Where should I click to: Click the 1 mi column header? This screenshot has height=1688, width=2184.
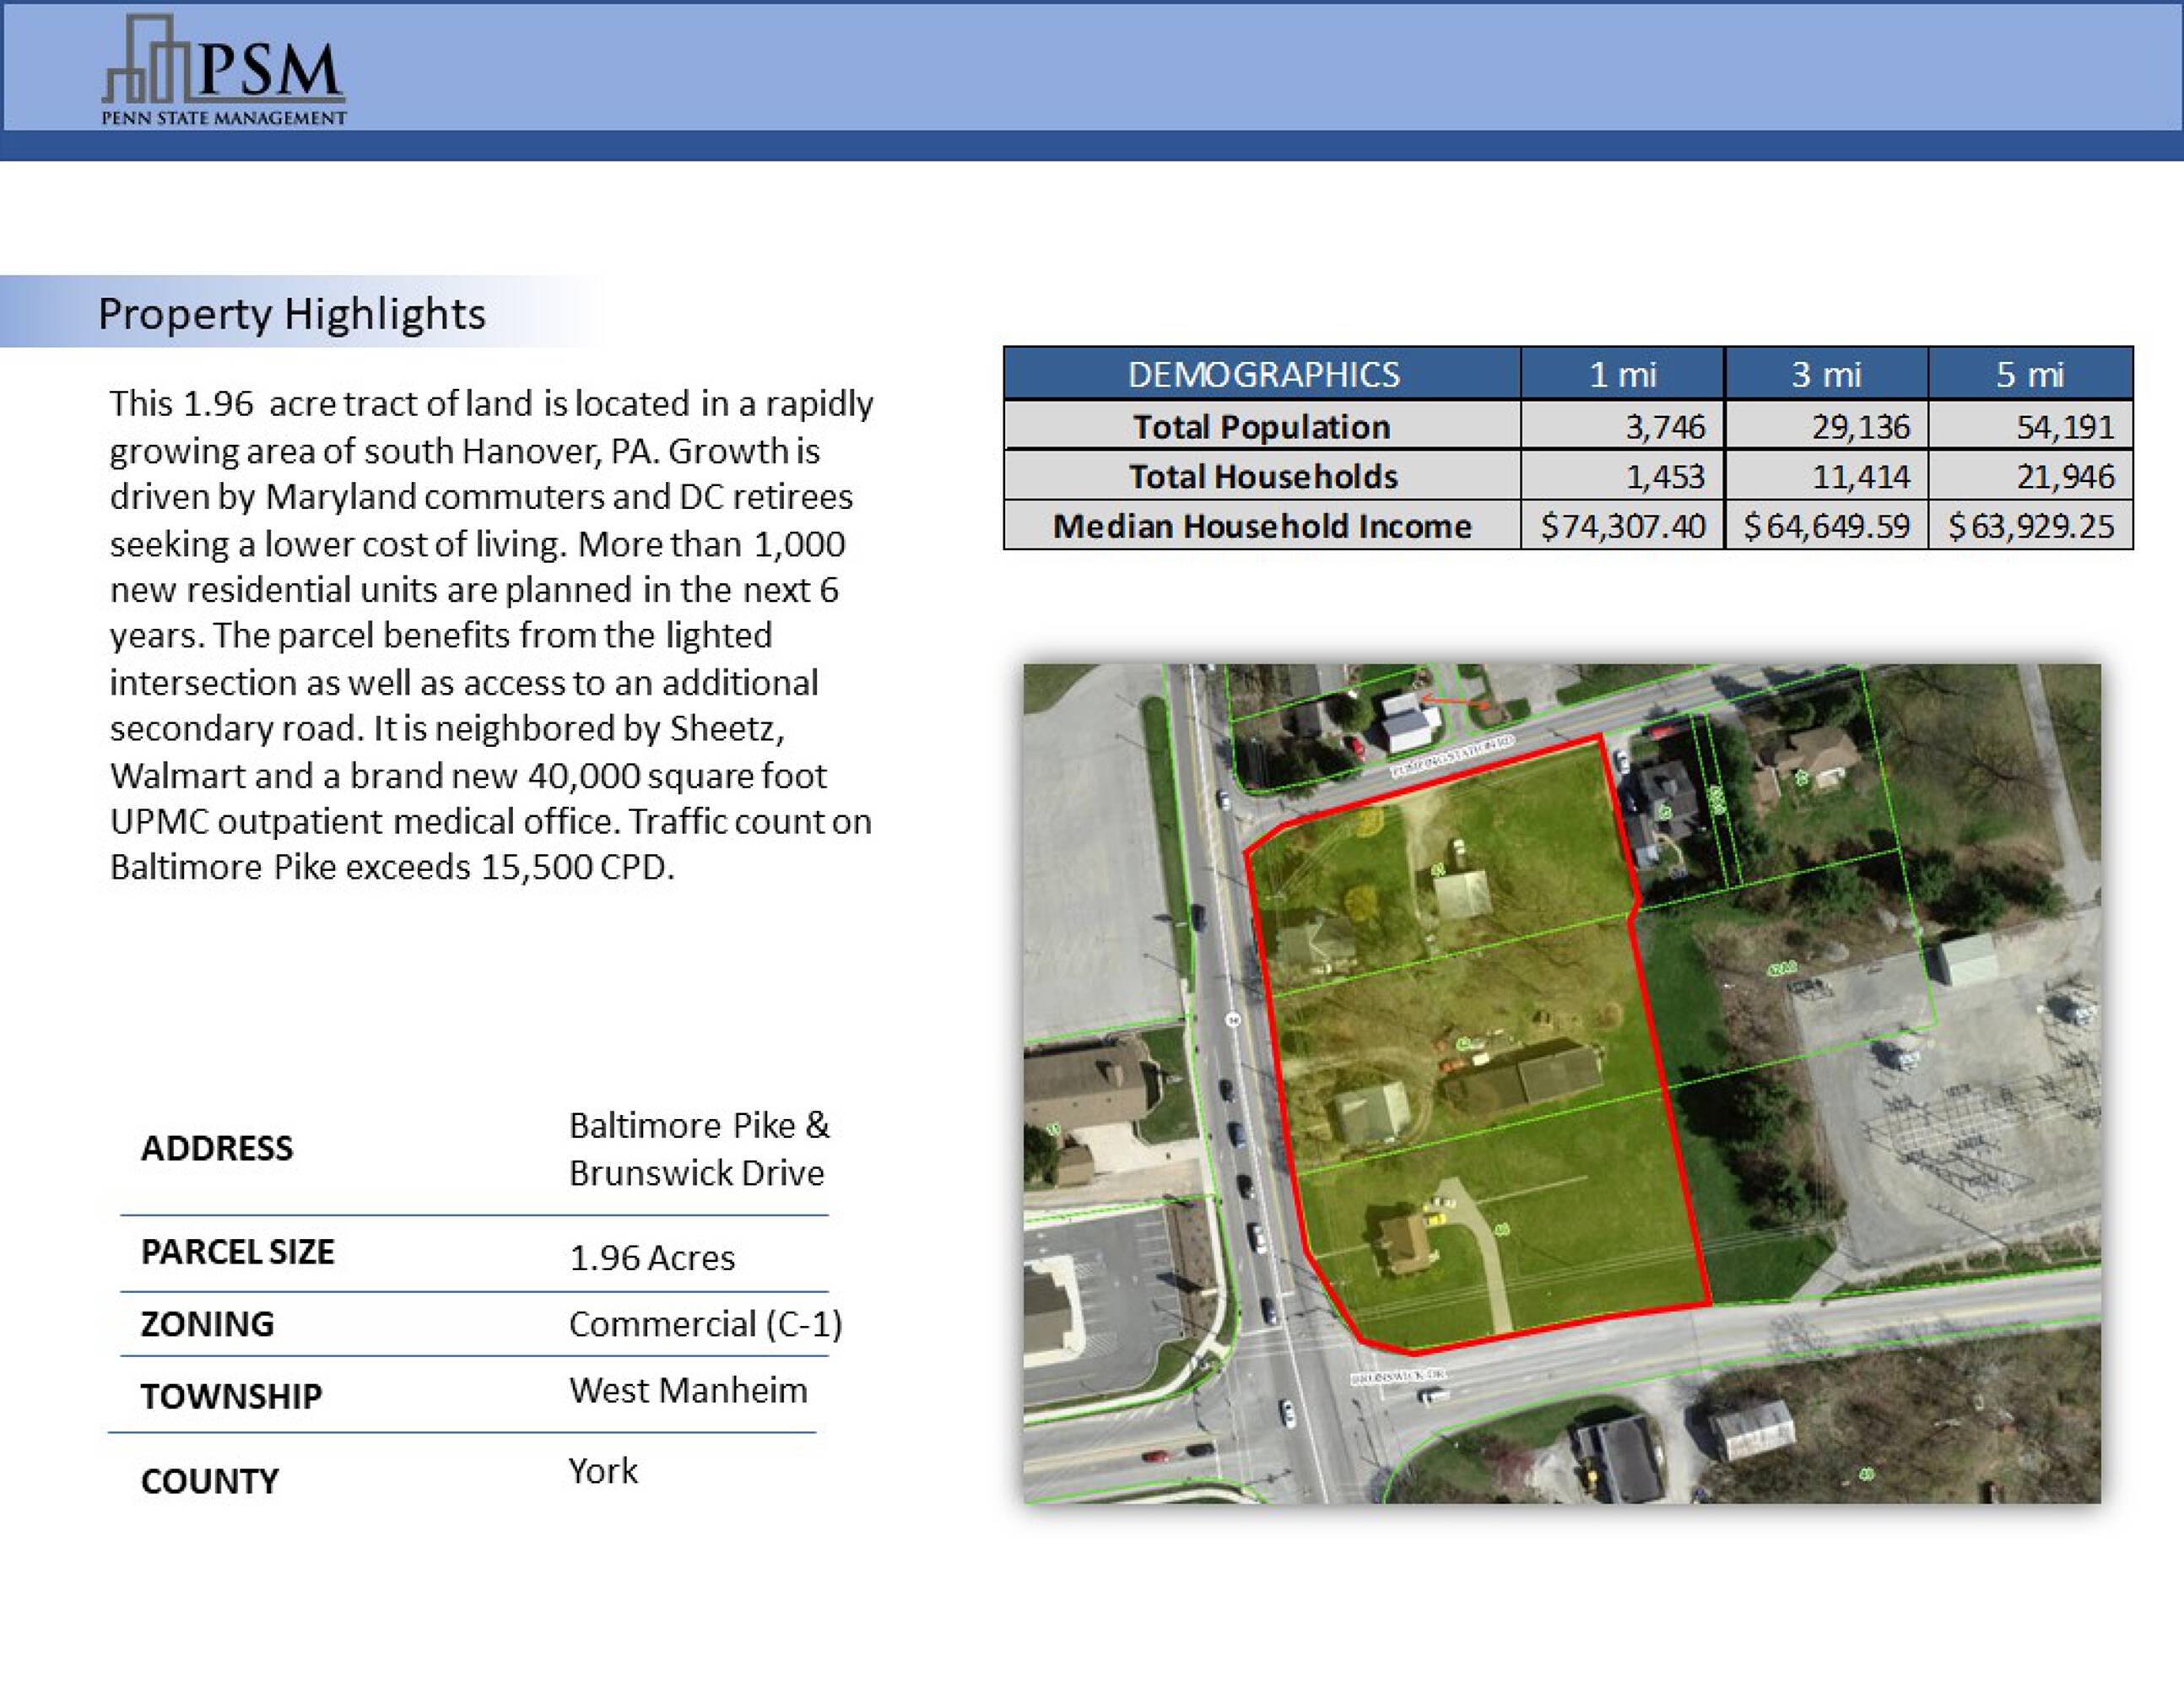point(1622,374)
